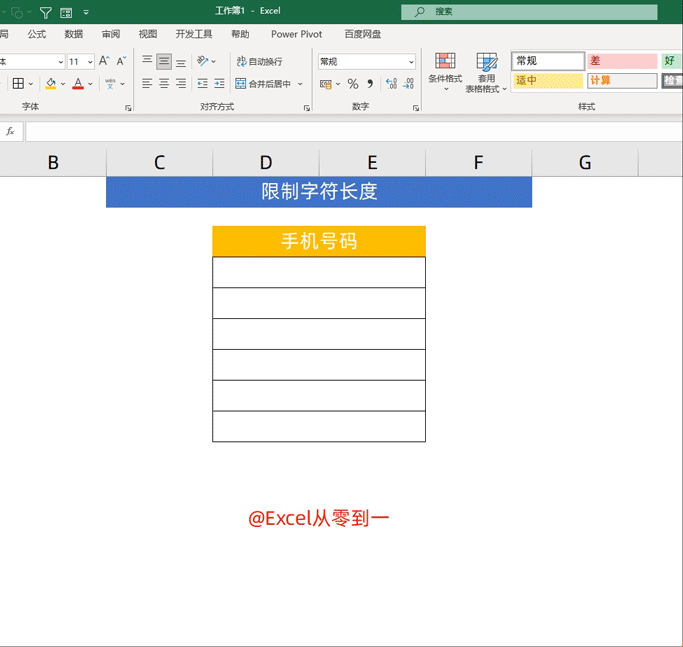The image size is (683, 647).
Task: Click the increase font size icon
Action: 104,61
